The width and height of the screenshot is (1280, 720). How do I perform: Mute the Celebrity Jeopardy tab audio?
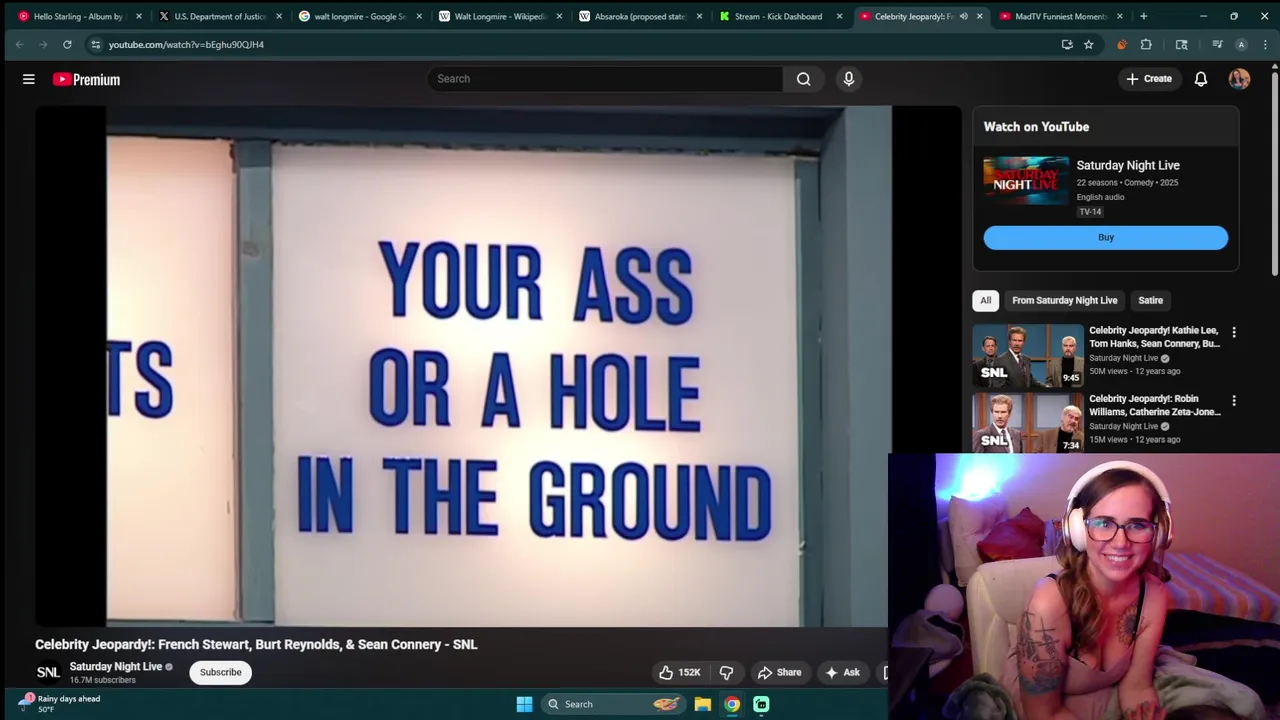tap(964, 16)
